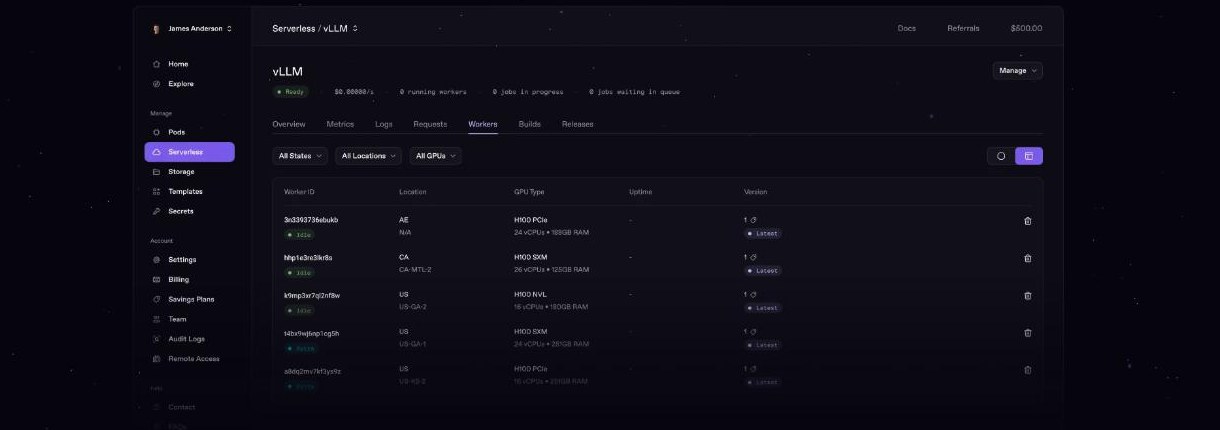Open the Storage section
Screen dimensions: 1220x430
pyautogui.click(x=189, y=172)
